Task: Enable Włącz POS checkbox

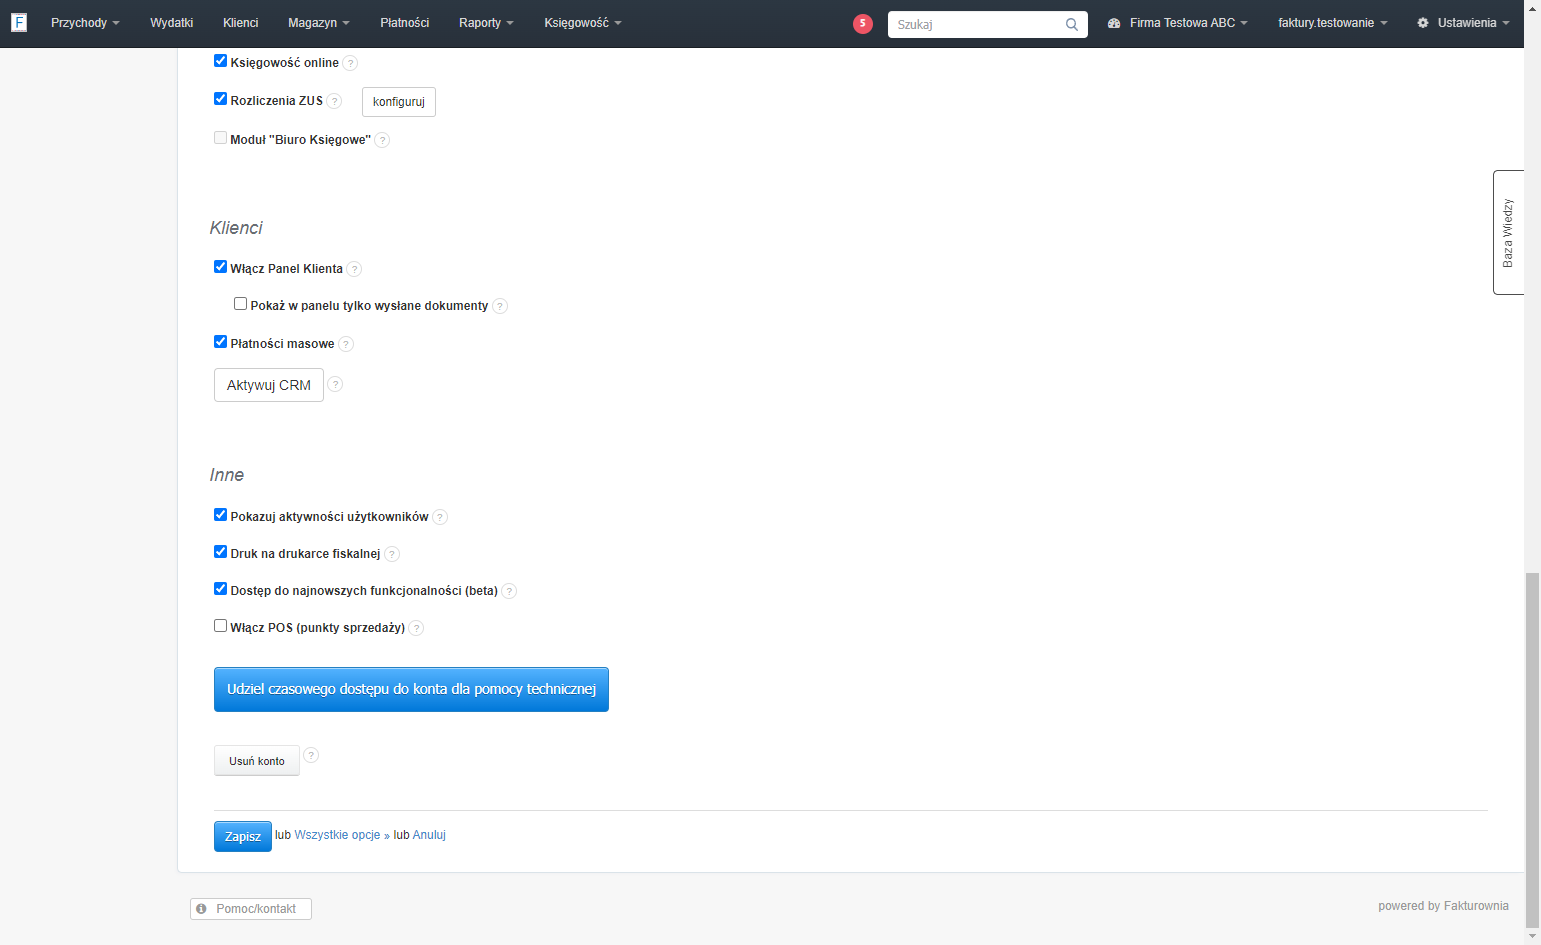Action: [220, 626]
